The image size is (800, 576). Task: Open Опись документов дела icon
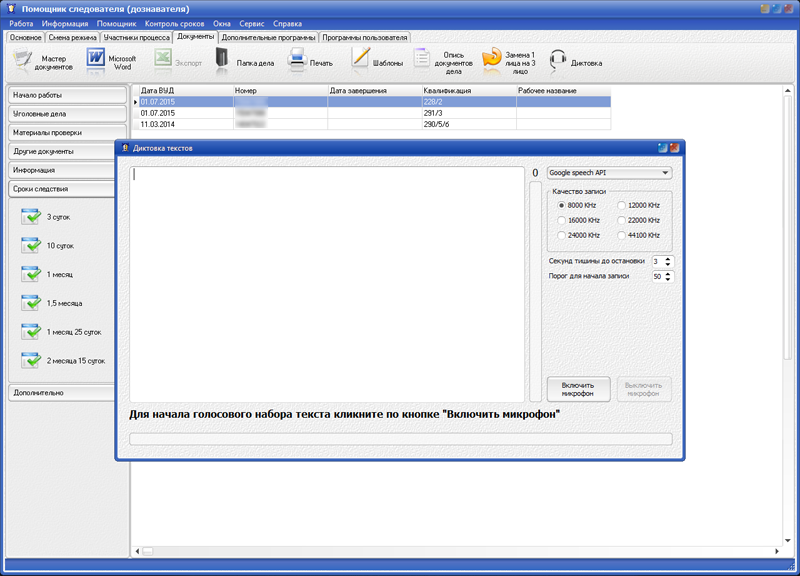click(x=421, y=60)
